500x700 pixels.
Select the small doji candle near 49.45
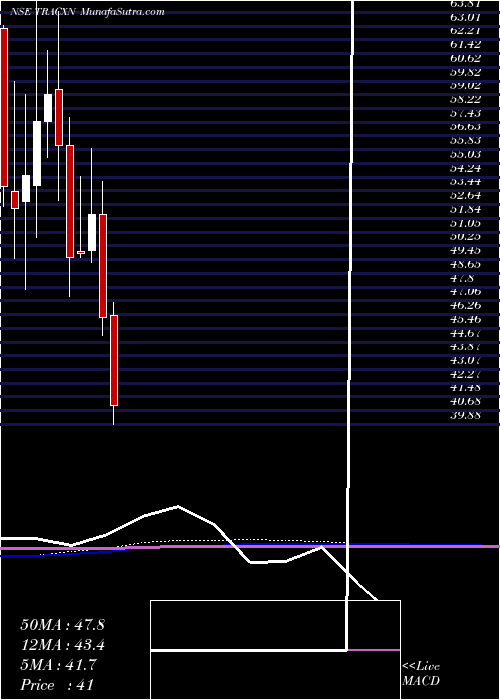coord(81,252)
